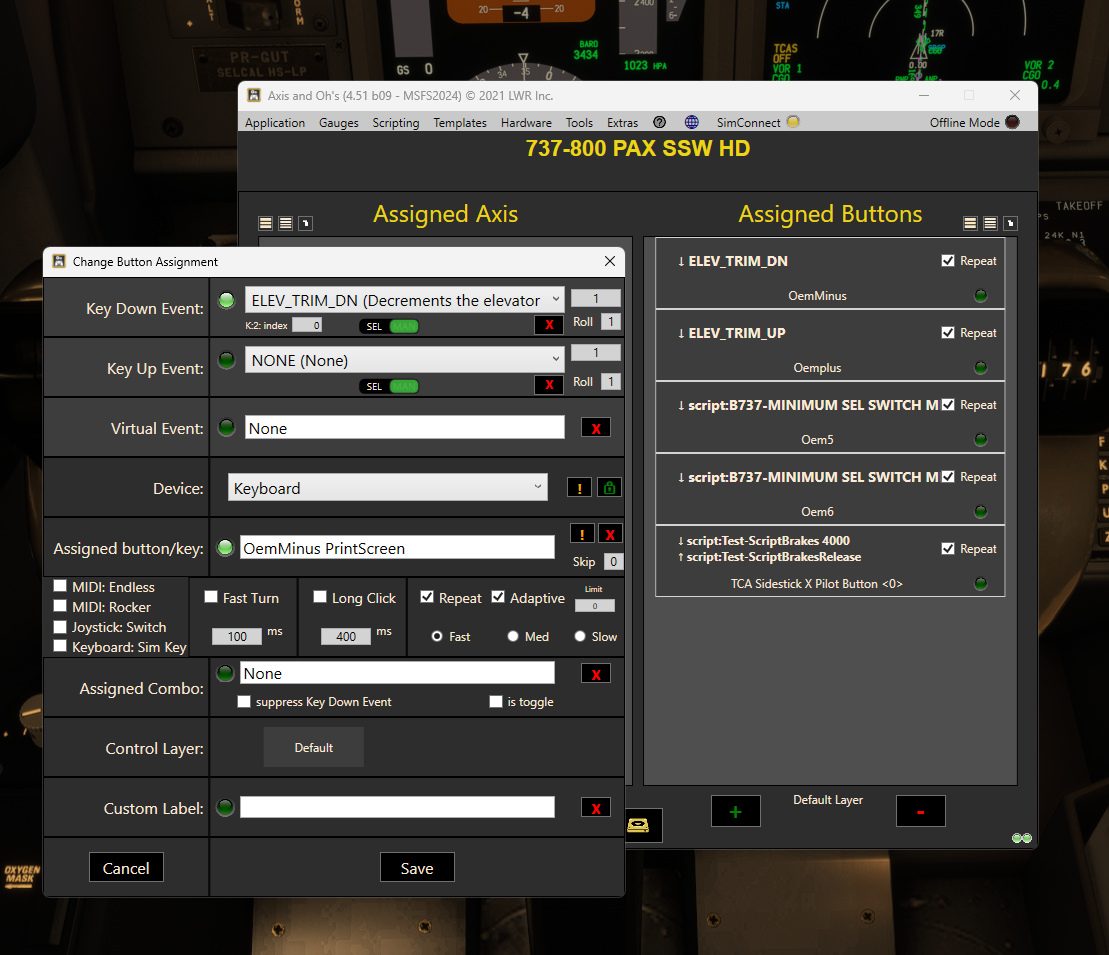1109x955 pixels.
Task: Open the Gauges menu
Action: pyautogui.click(x=339, y=122)
